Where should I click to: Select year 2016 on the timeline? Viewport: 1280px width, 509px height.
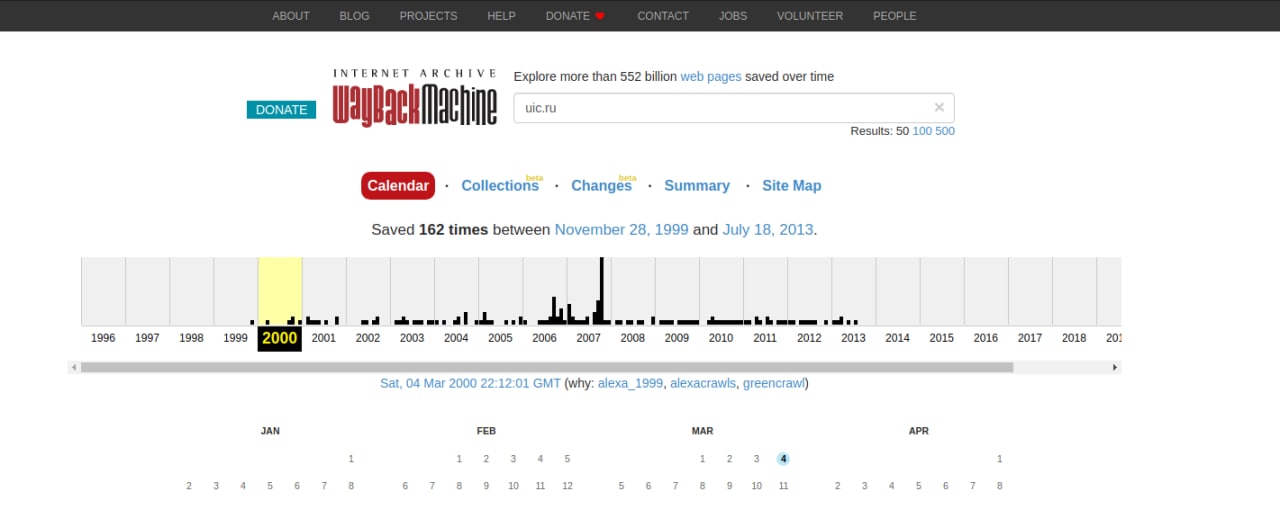[986, 338]
